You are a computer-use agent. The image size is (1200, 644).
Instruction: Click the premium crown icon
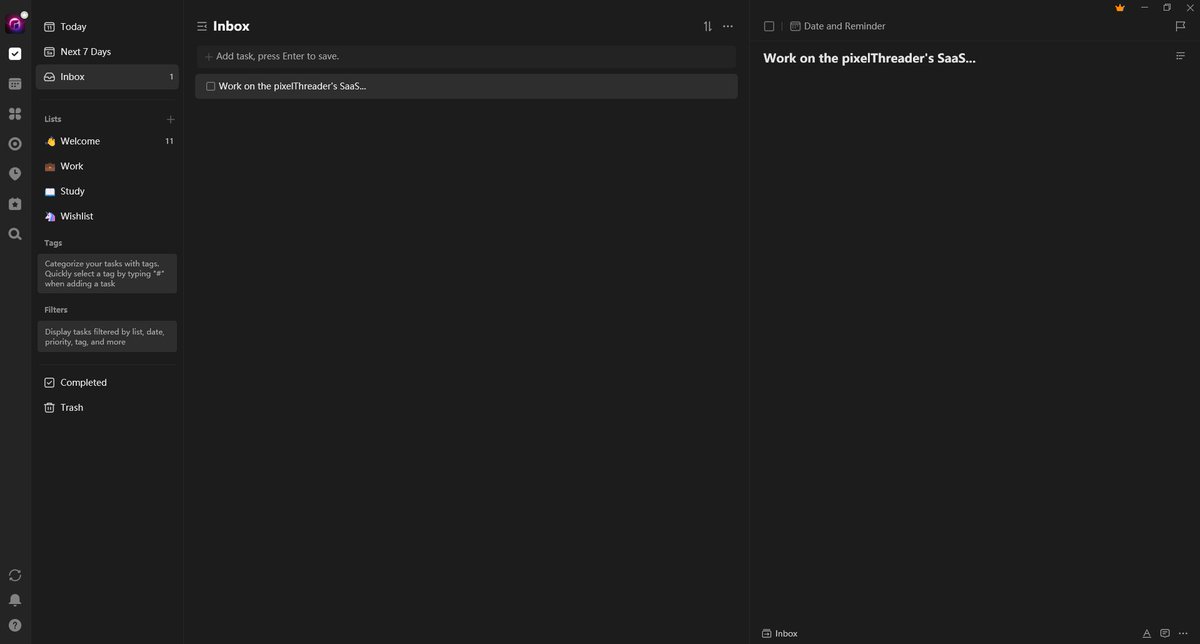[x=1120, y=8]
